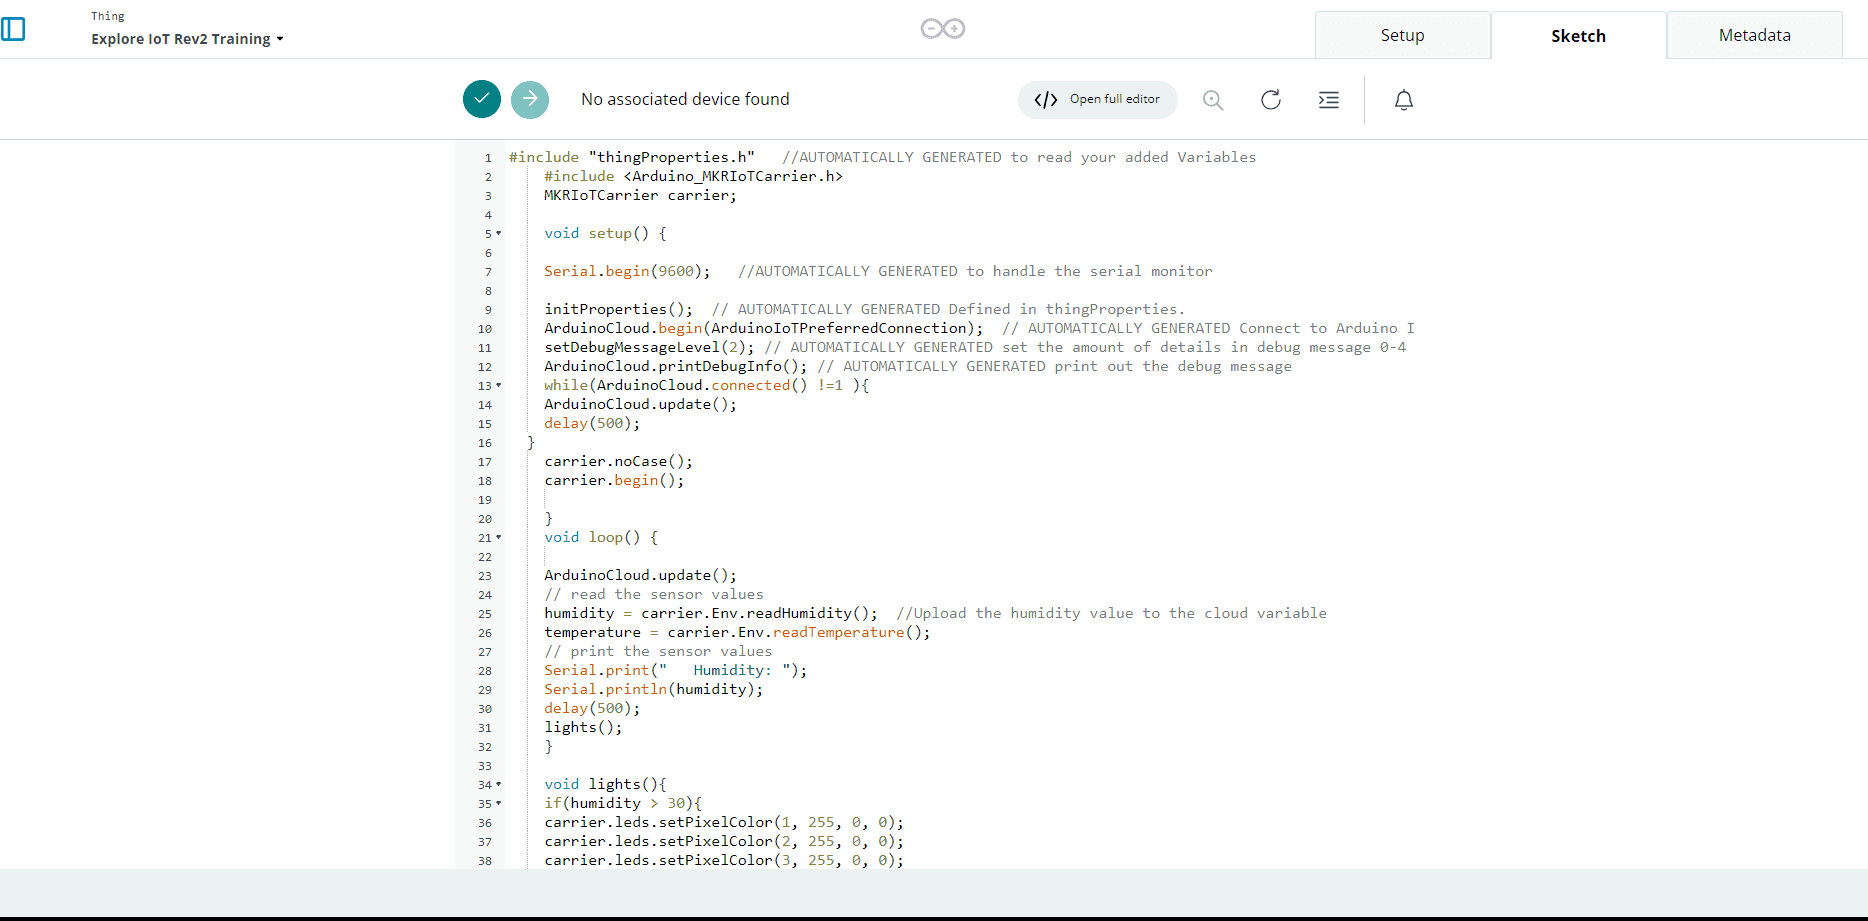Click the circular refresh icon
Screen dimensions: 1868x921
(x=1271, y=100)
